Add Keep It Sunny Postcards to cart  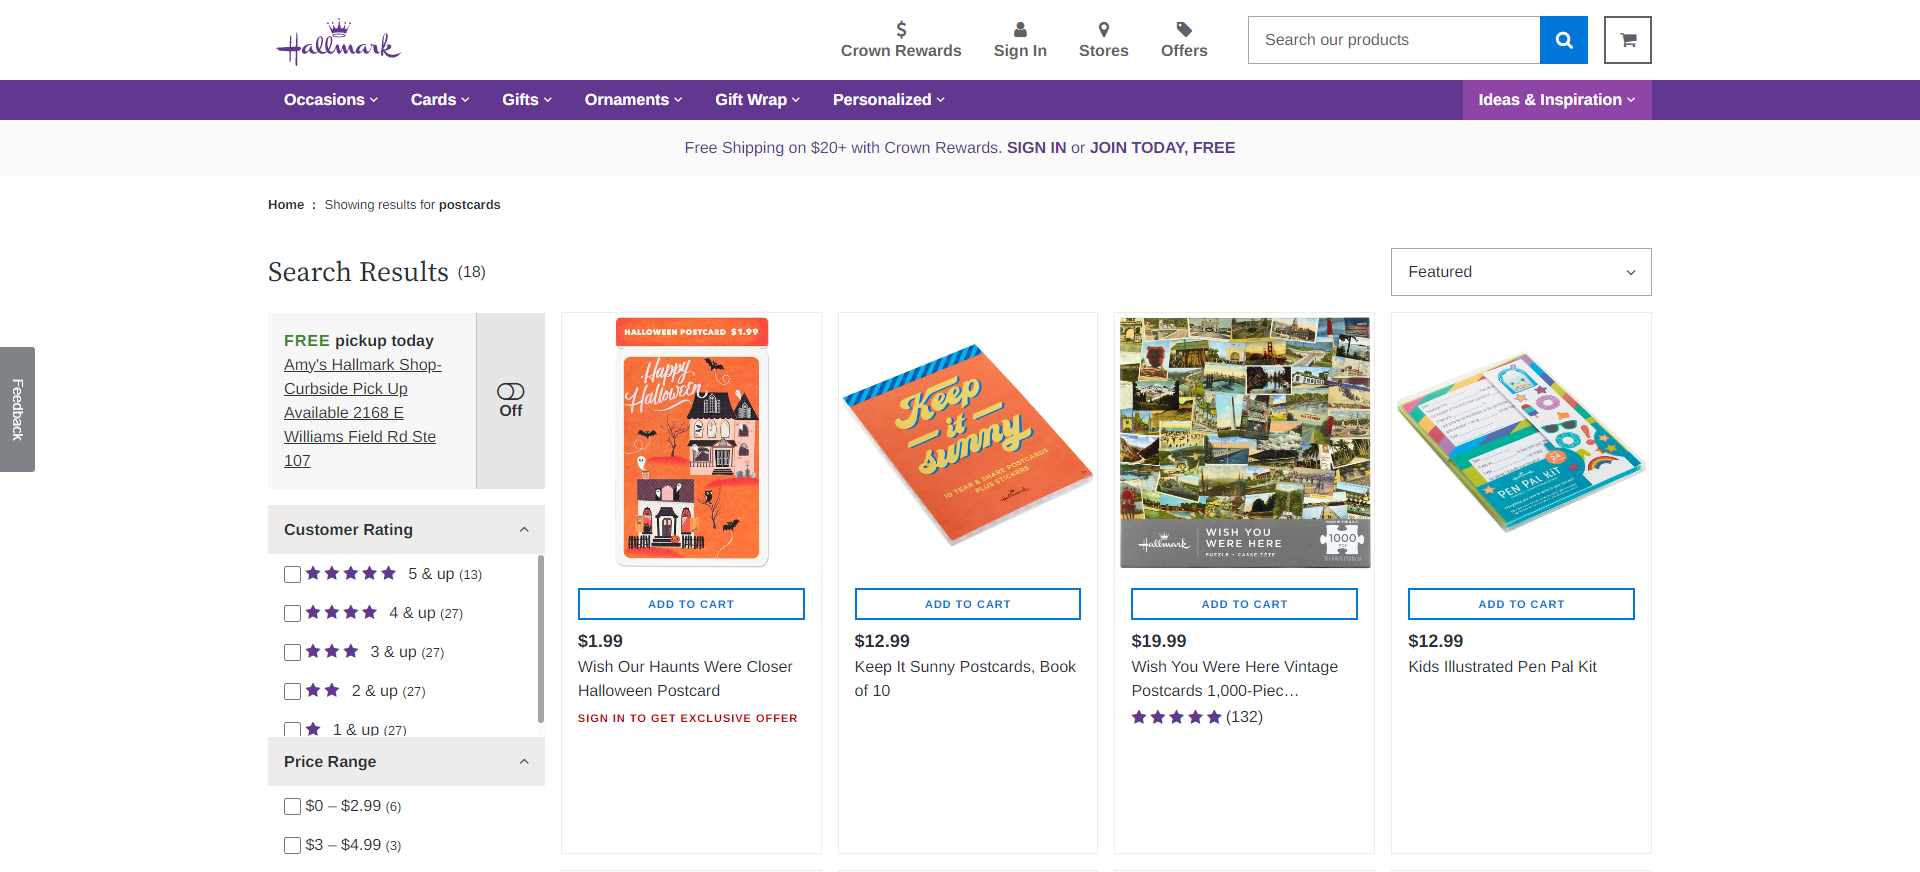pyautogui.click(x=967, y=604)
